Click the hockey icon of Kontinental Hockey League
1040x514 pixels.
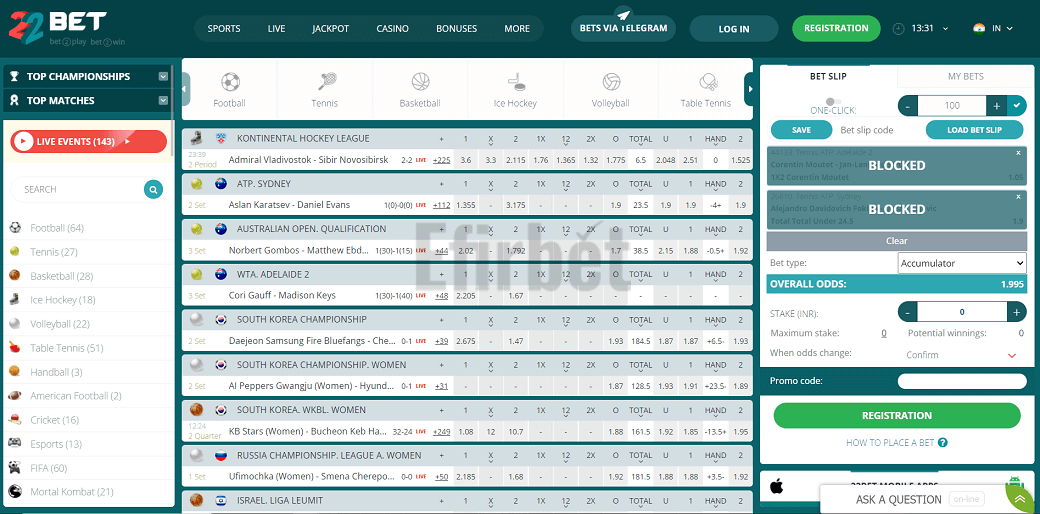tap(196, 139)
